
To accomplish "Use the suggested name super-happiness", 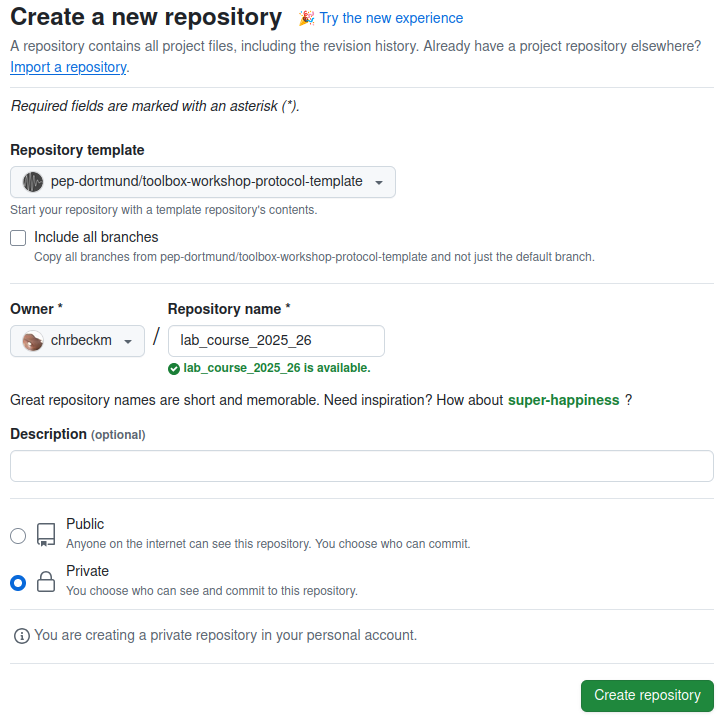I will point(563,400).
